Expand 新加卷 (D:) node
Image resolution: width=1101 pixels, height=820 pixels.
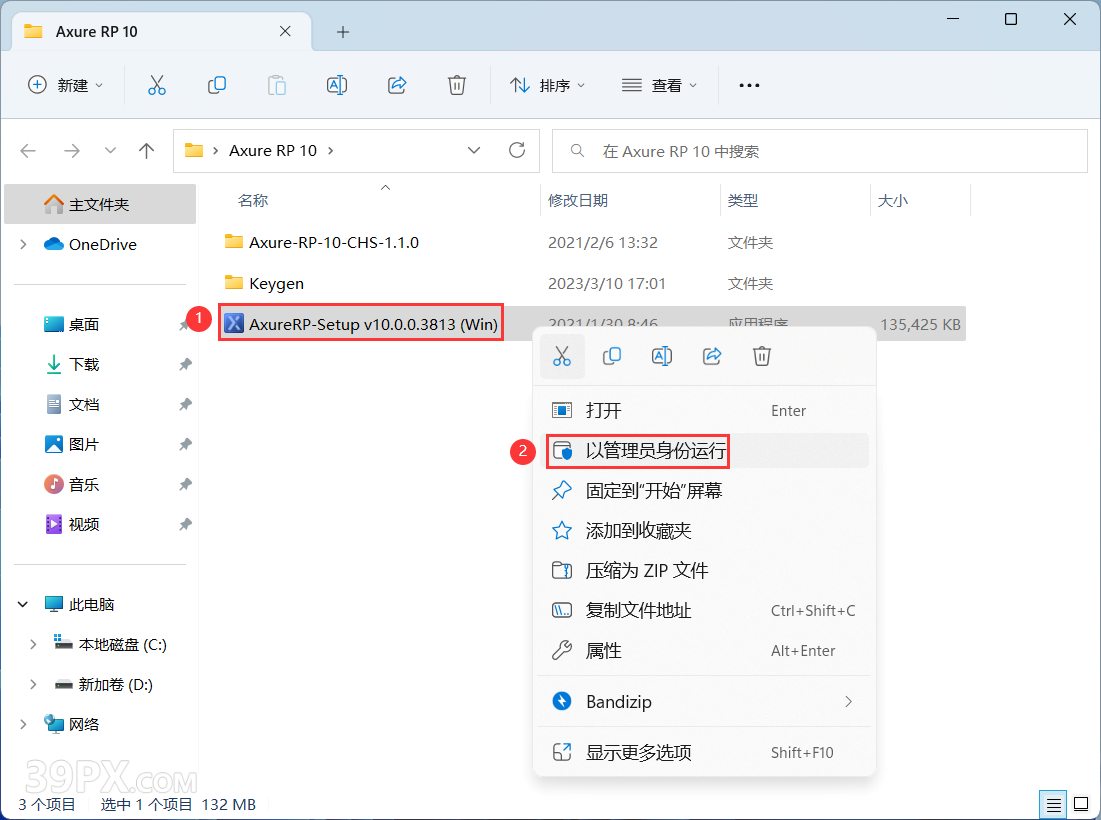33,685
